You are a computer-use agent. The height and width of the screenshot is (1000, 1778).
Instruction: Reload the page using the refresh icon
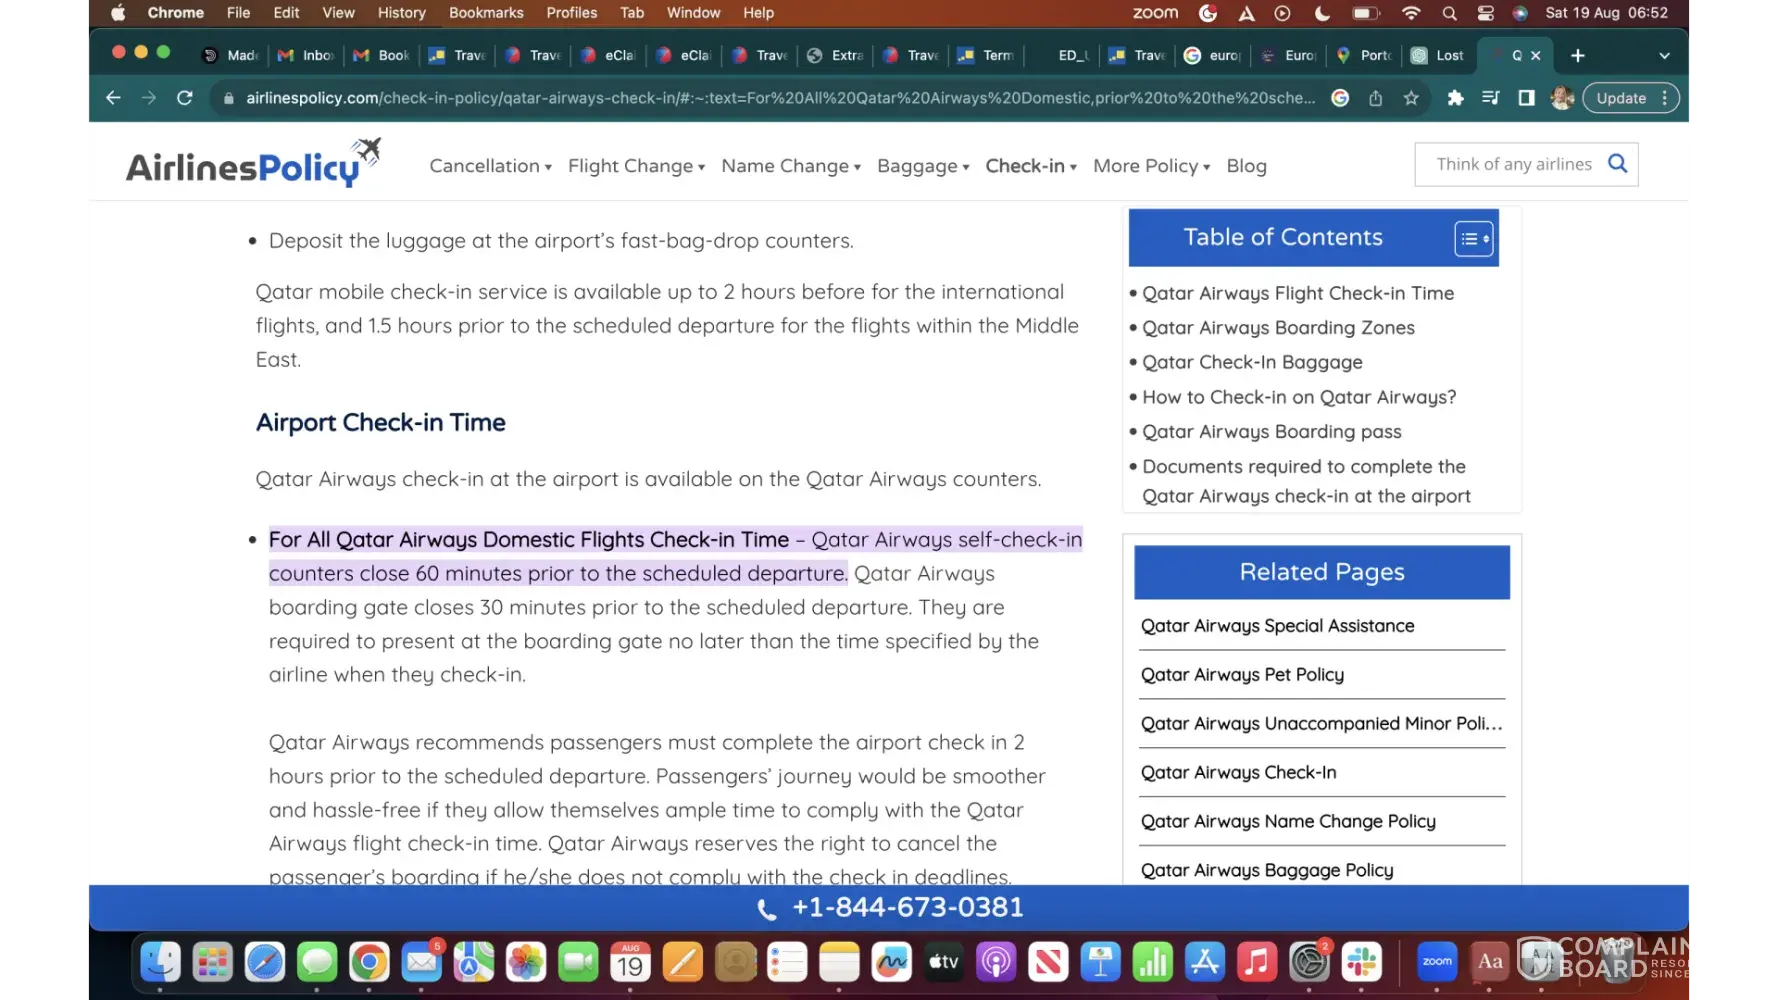pos(185,98)
